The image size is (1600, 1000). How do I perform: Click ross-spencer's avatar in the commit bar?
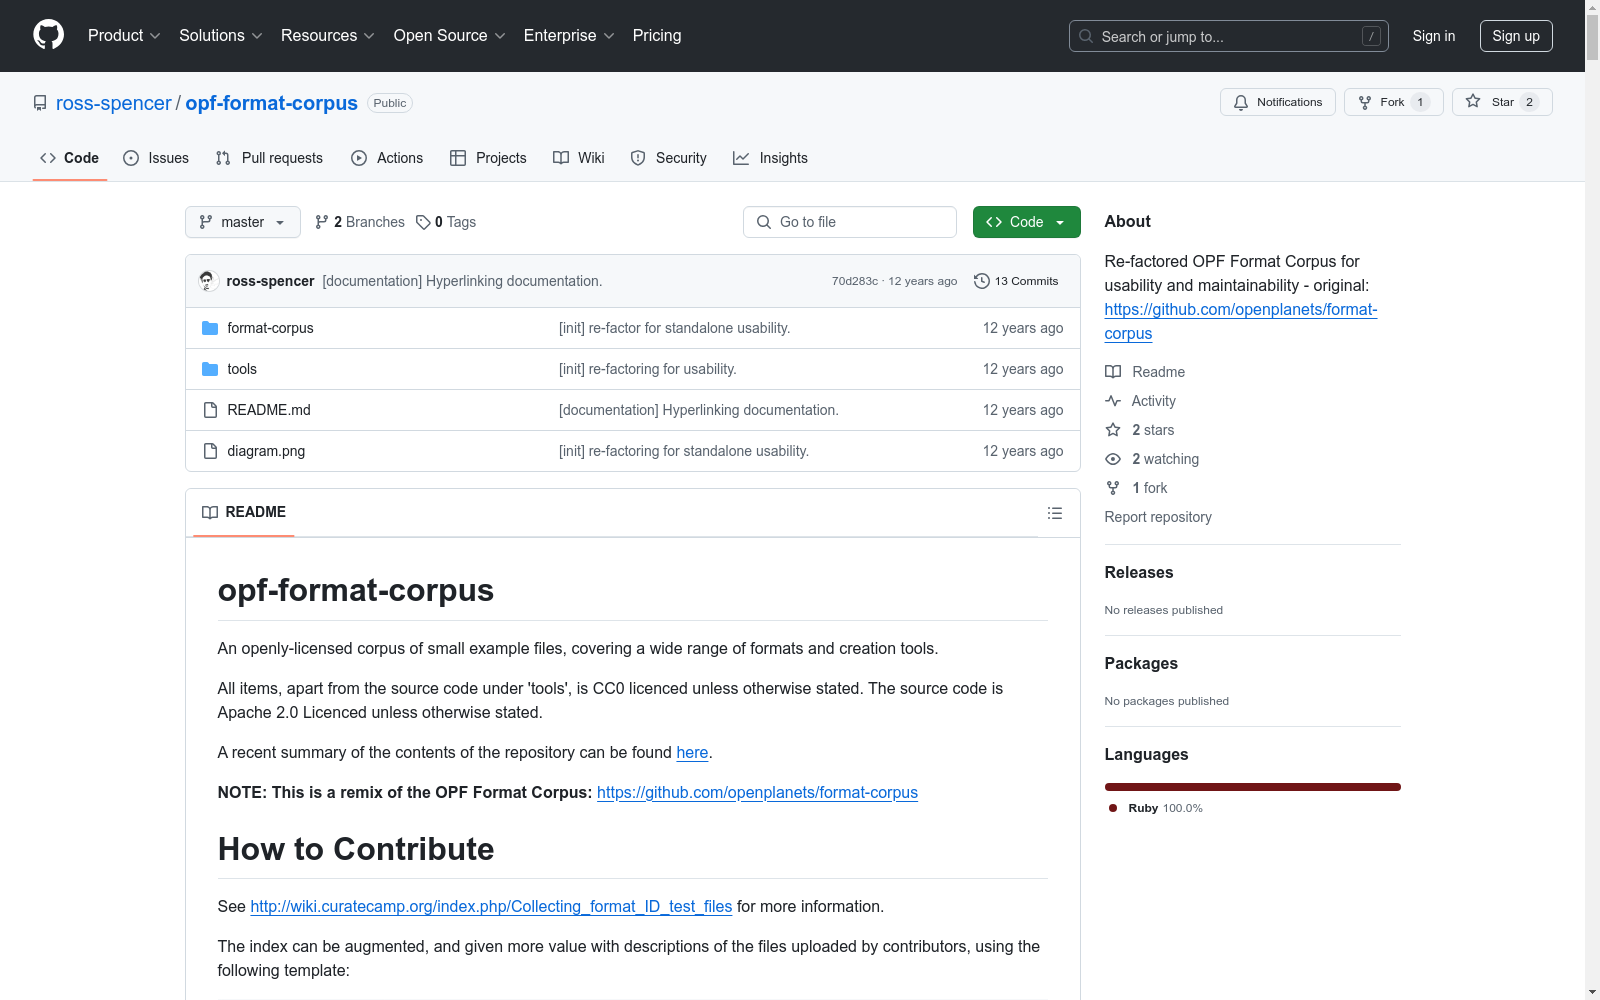pos(208,281)
